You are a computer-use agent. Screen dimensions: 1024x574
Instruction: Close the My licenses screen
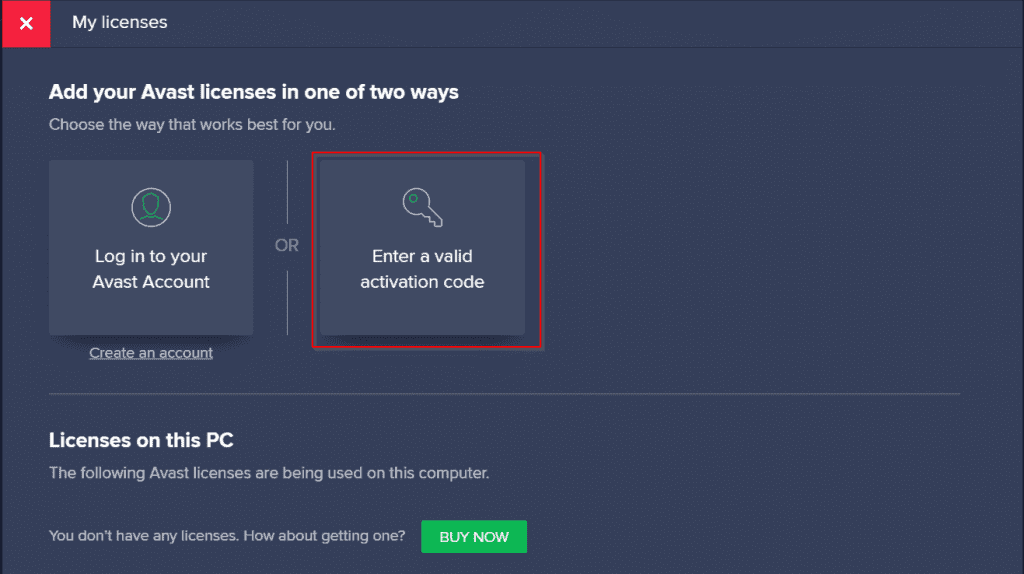click(x=26, y=24)
